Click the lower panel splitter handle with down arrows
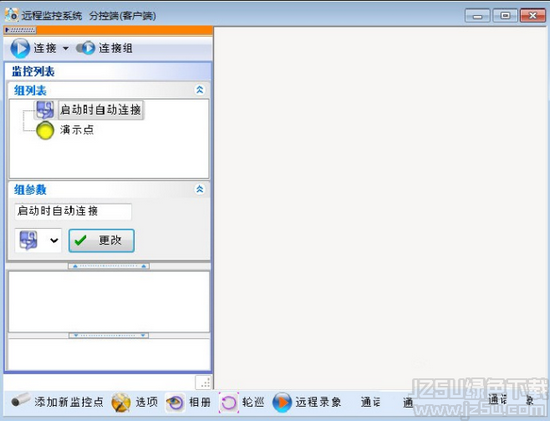This screenshot has height=421, width=550. coord(109,335)
